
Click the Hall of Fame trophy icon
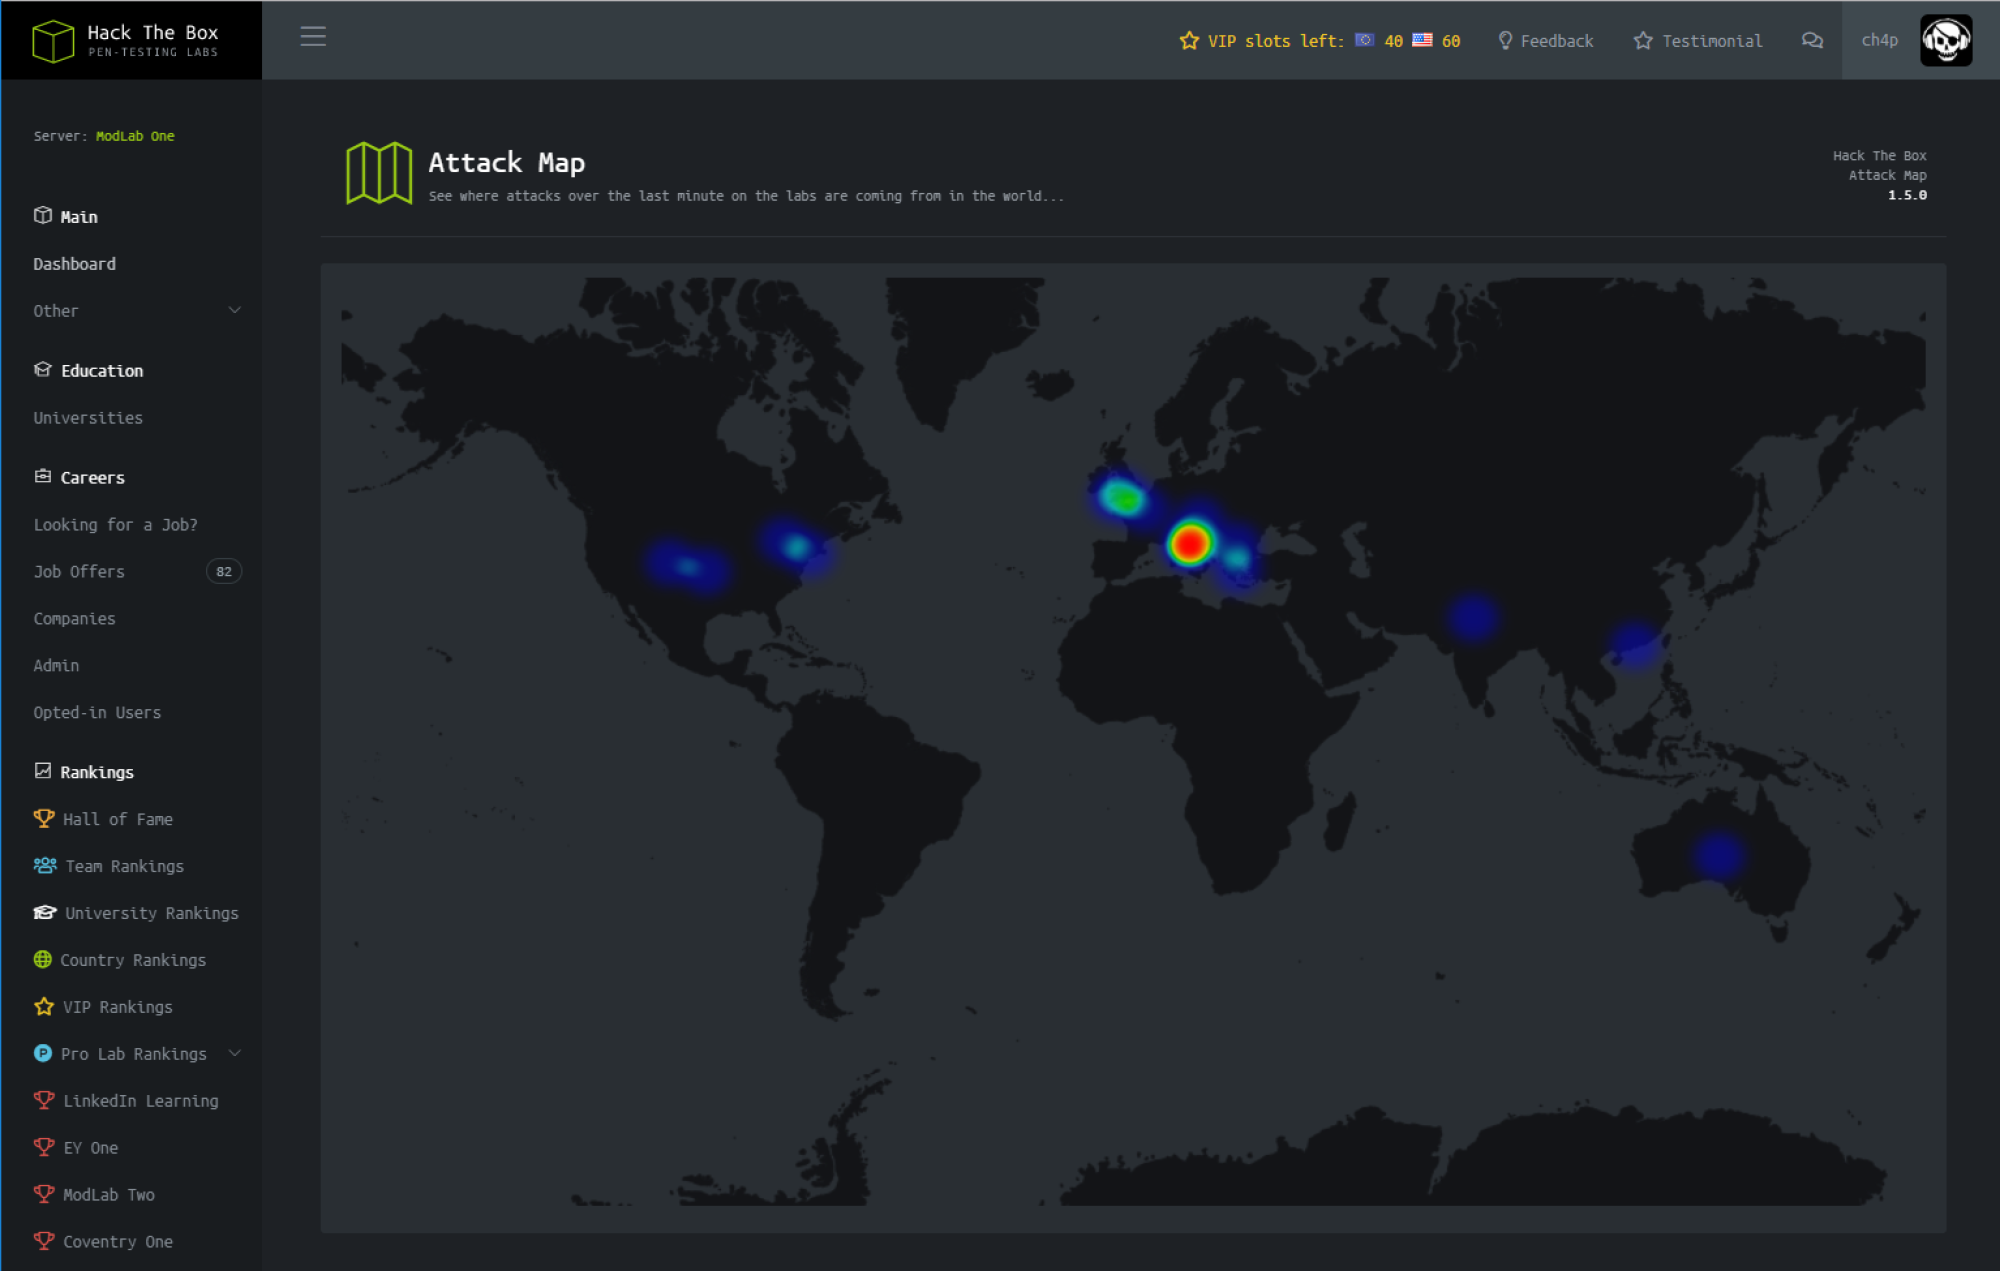tap(44, 818)
